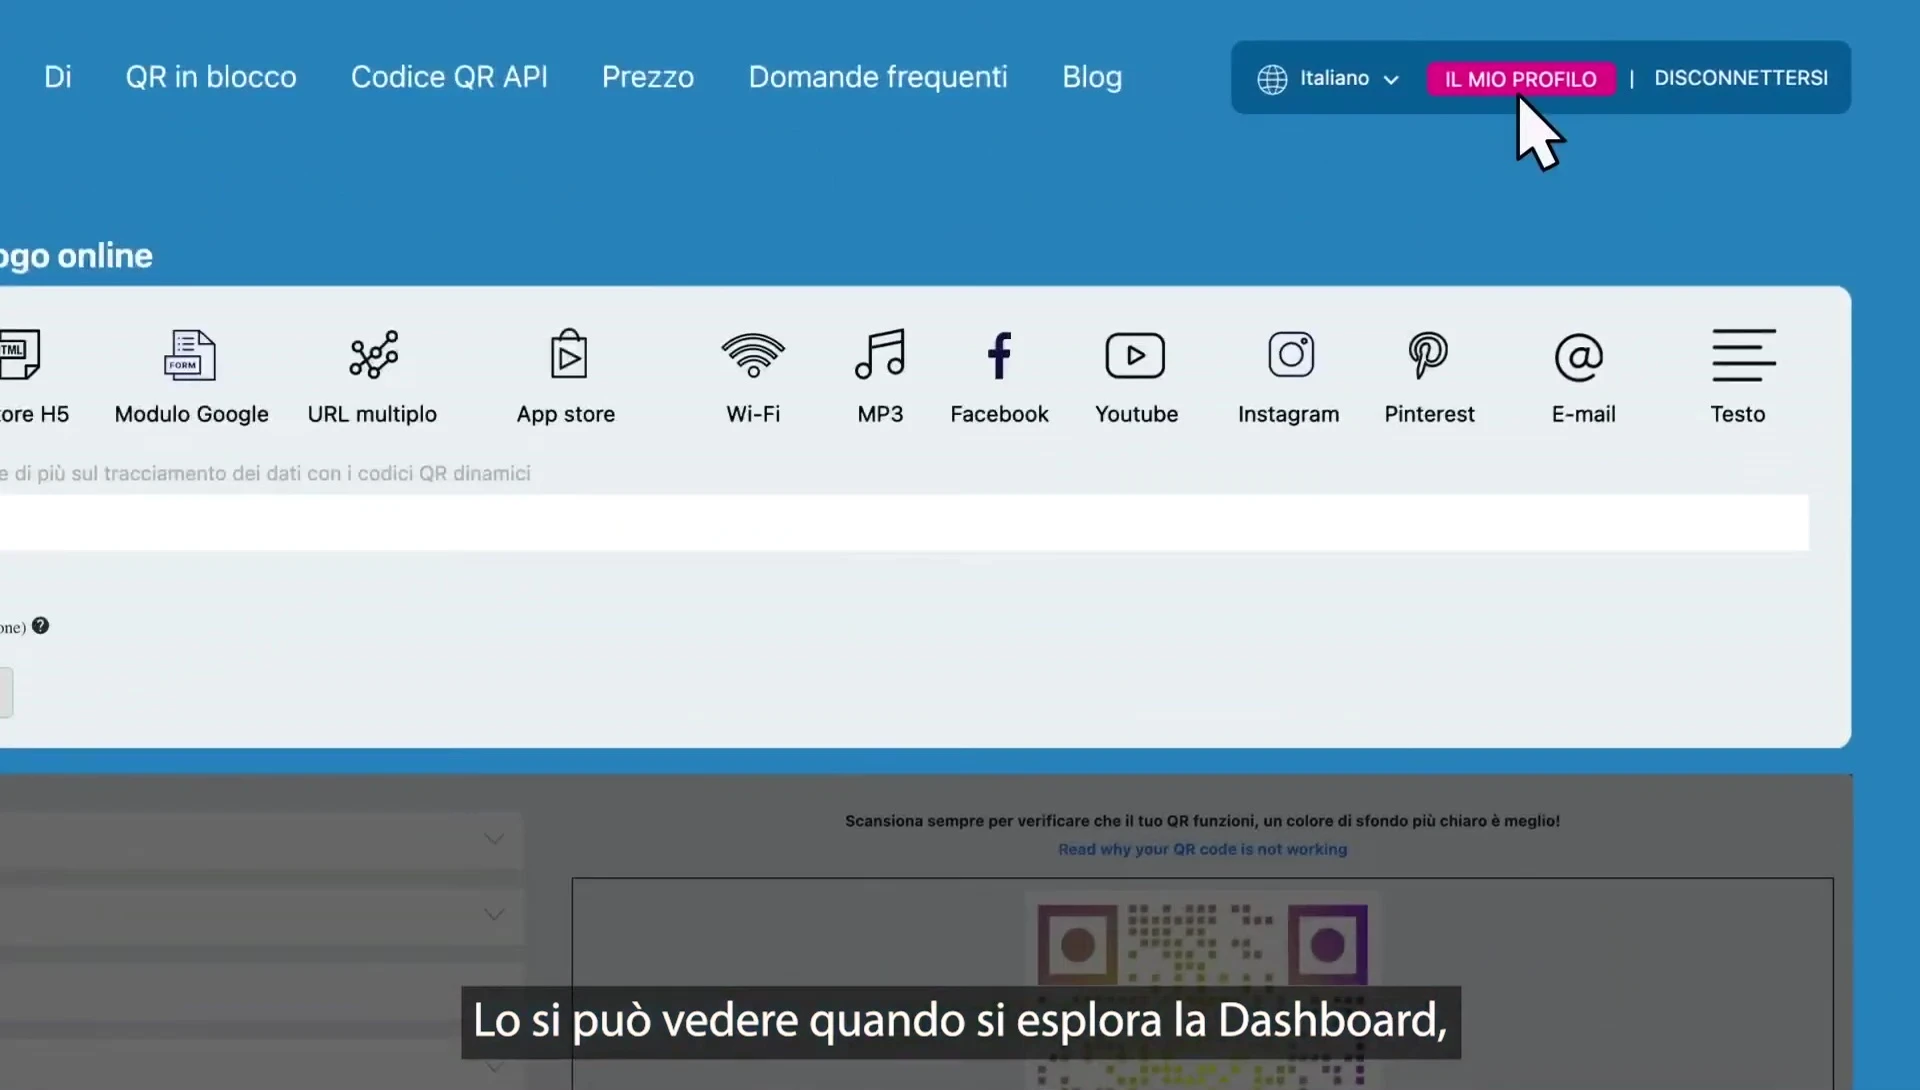Viewport: 1920px width, 1090px height.
Task: Open link Read why your QR code is not working
Action: pyautogui.click(x=1202, y=848)
